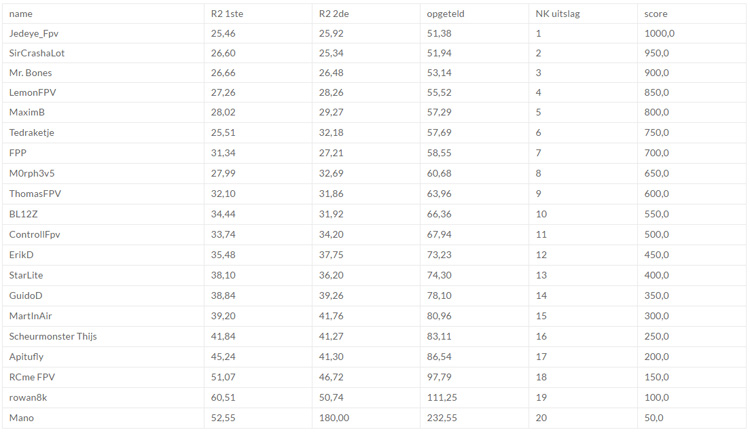750x432 pixels.
Task: Select the Apitufly name cell
Action: (26, 356)
